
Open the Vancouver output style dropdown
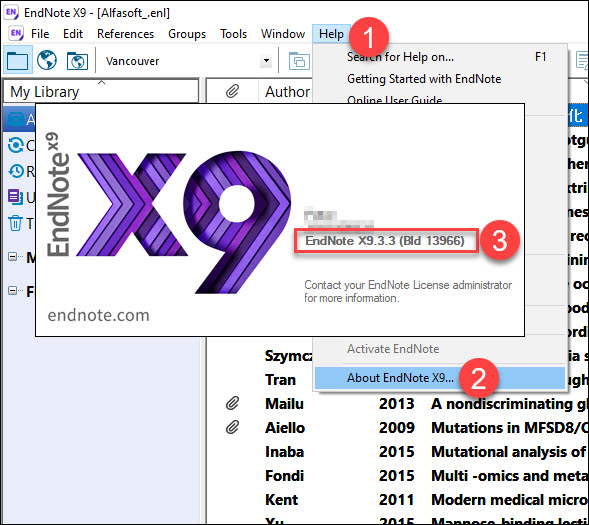(266, 60)
